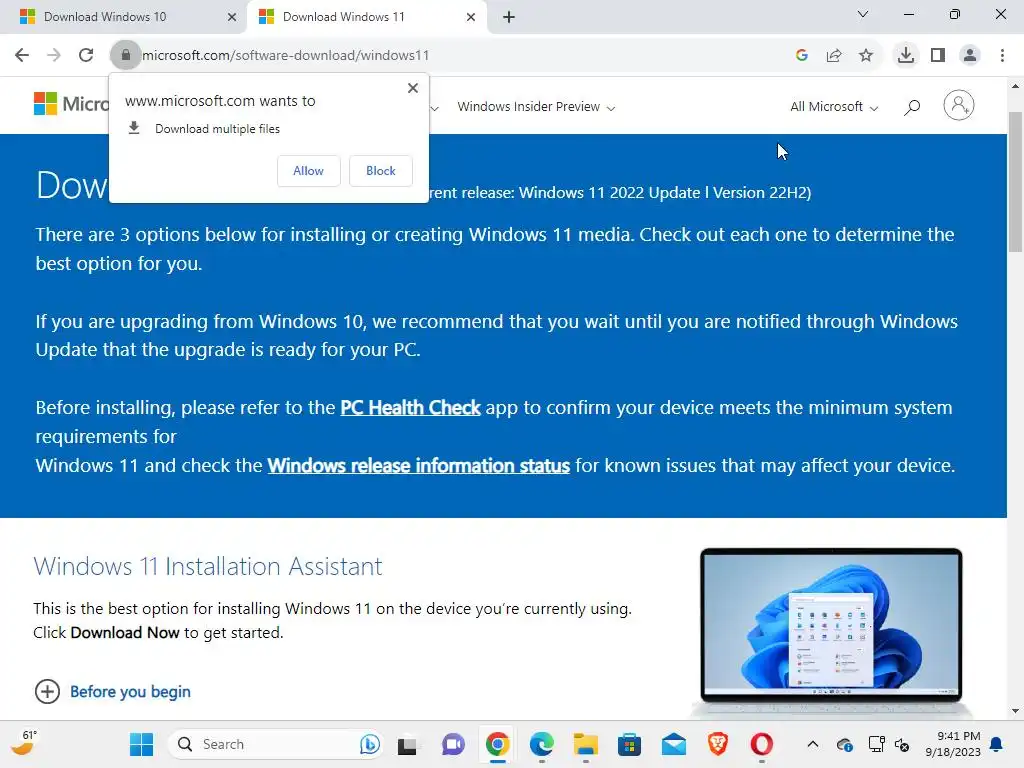Click the Google icon in address bar
The height and width of the screenshot is (768, 1024).
tap(802, 56)
